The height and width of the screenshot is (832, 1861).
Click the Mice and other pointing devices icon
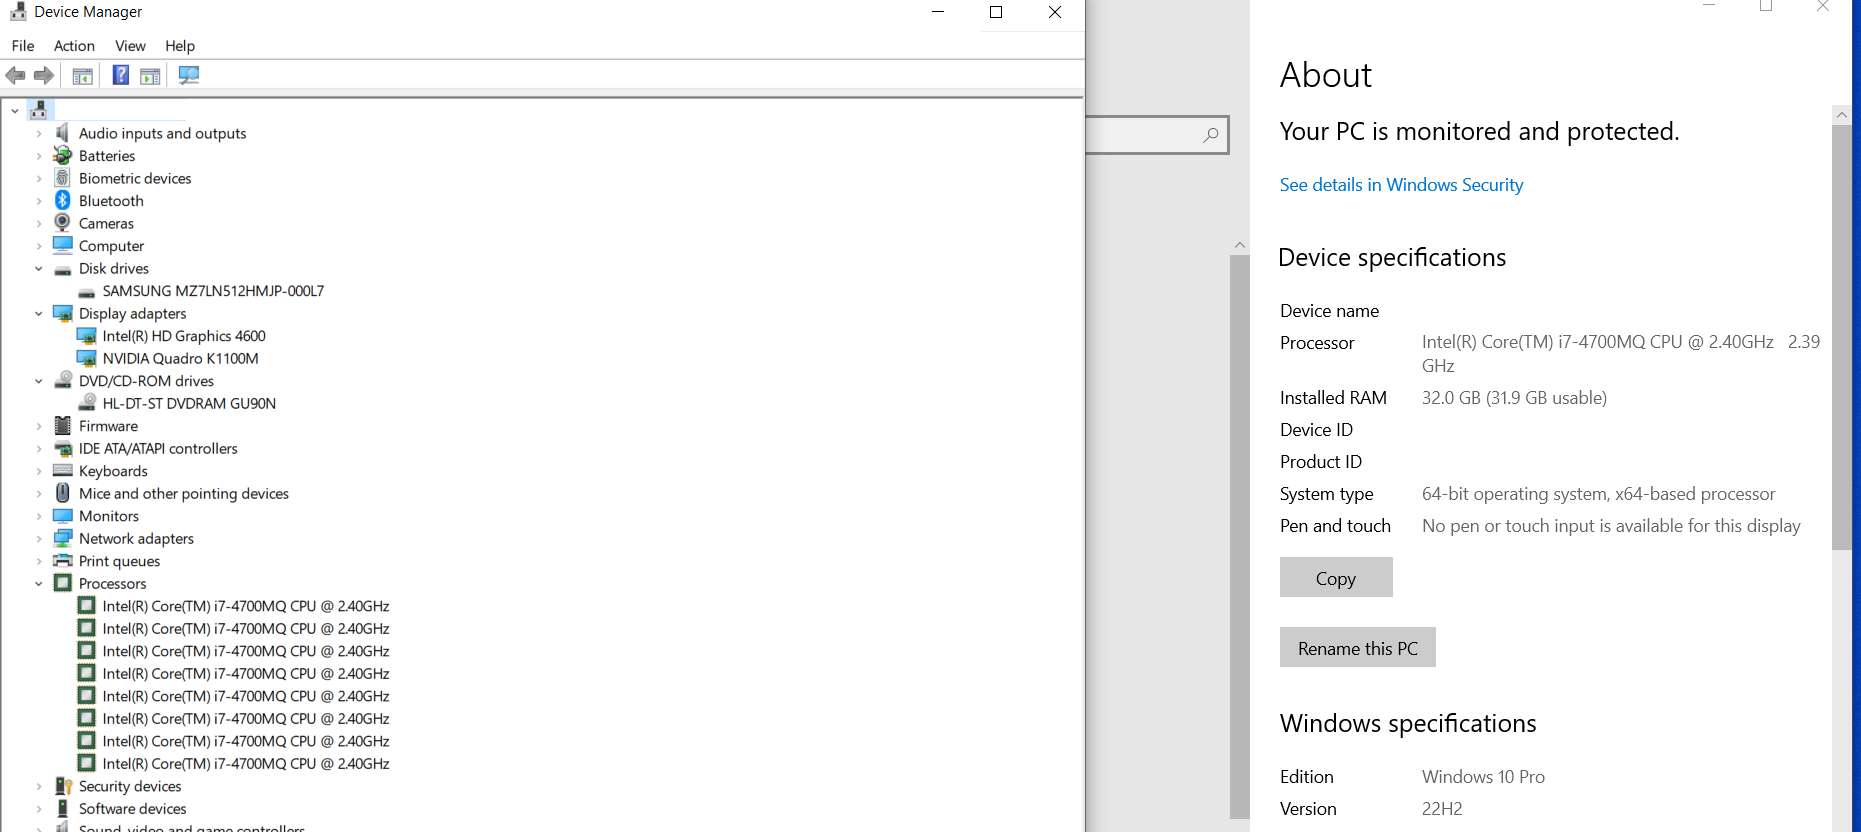coord(63,493)
